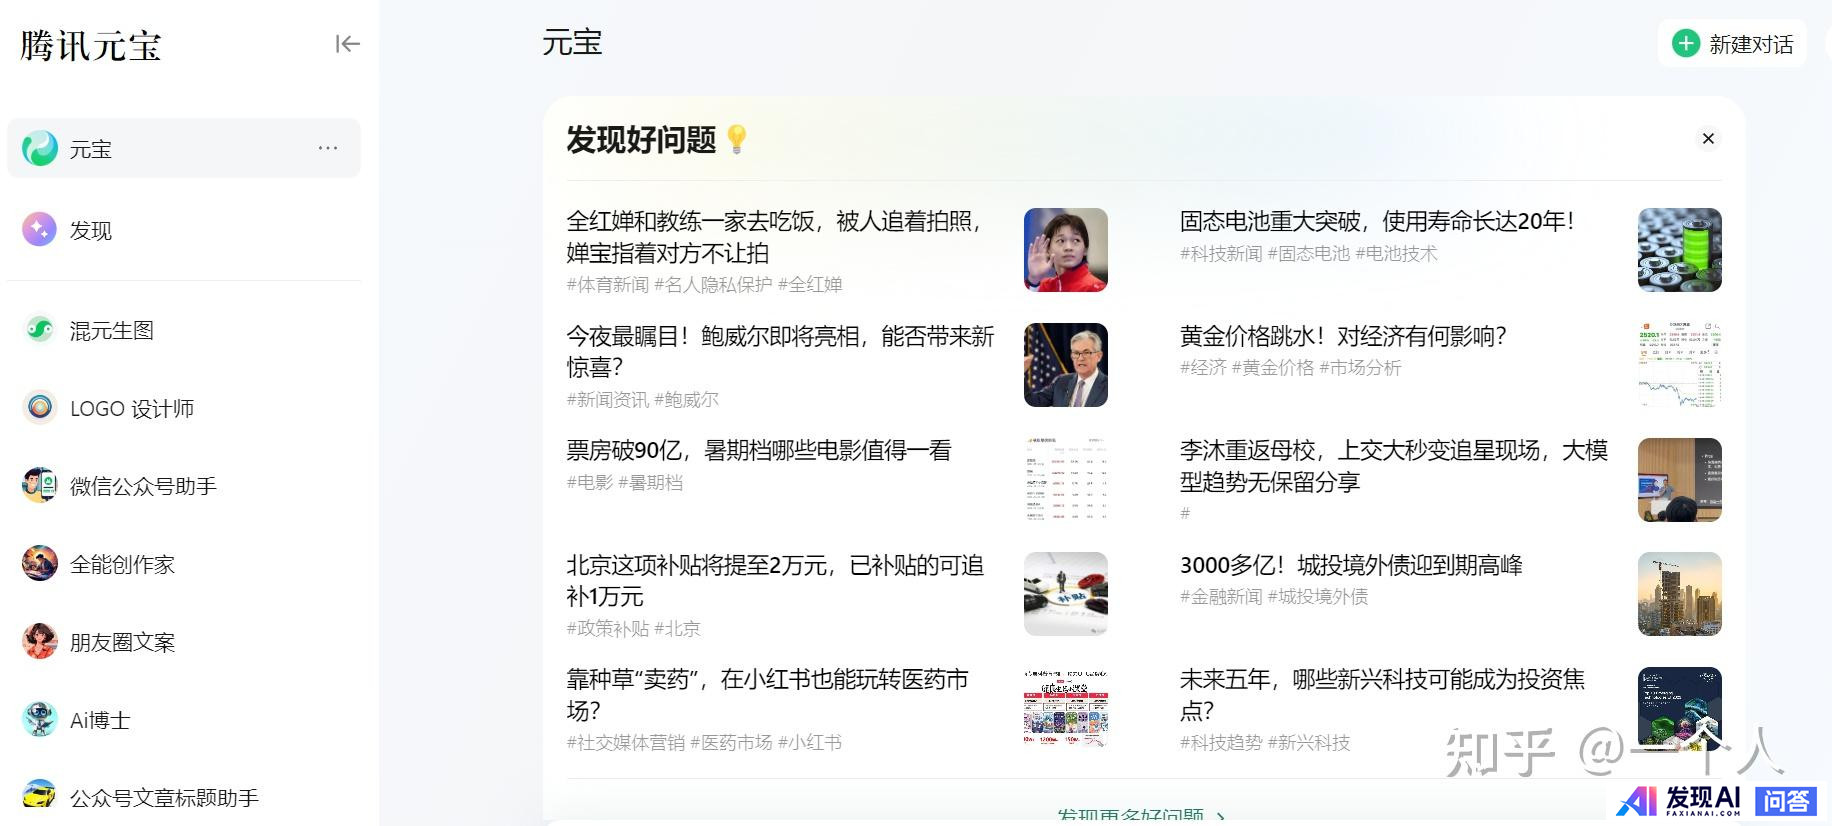
Task: Open the 票房破90亿 question
Action: [759, 450]
